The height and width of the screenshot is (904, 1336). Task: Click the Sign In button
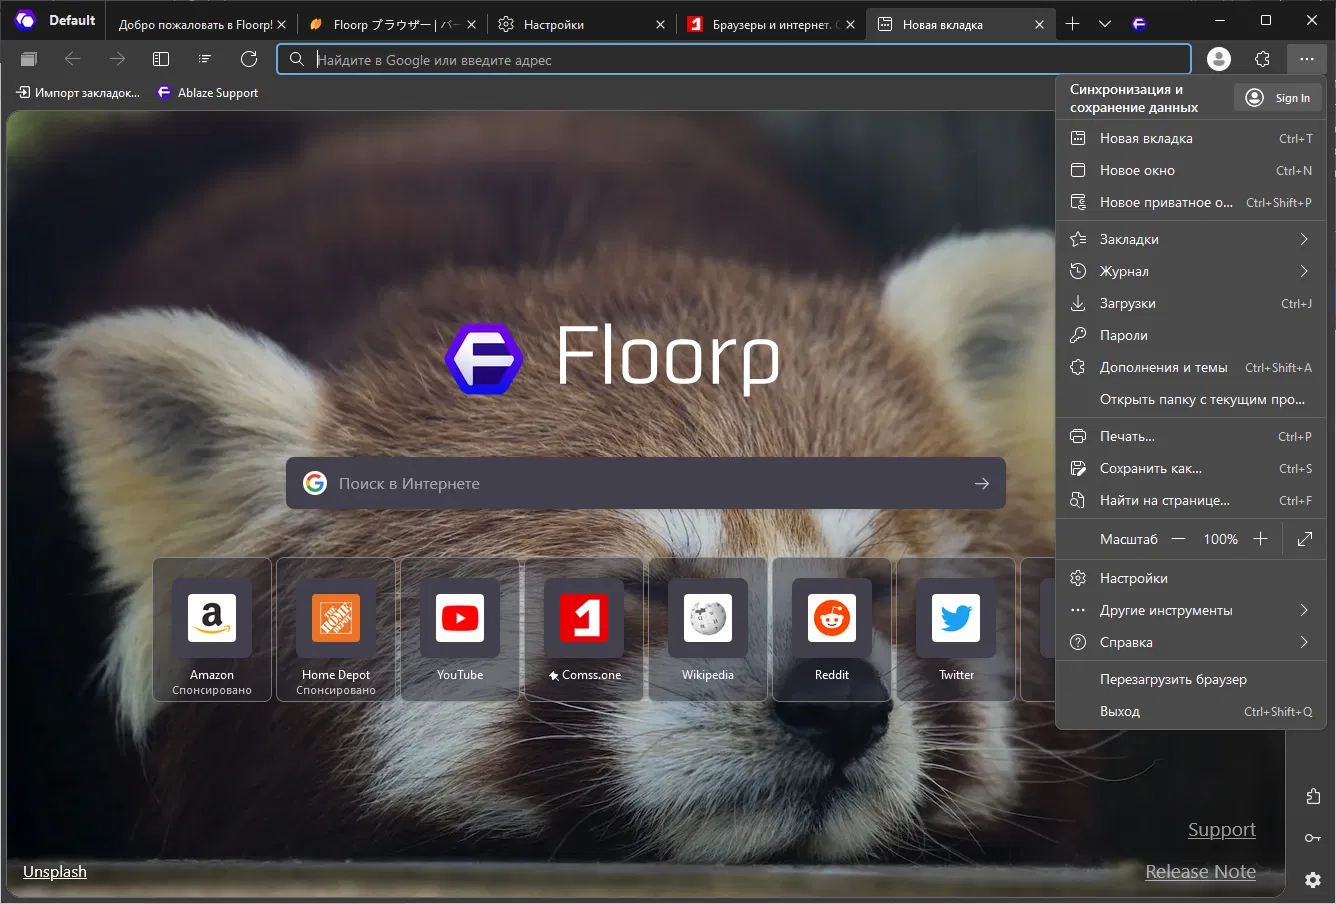(1278, 98)
